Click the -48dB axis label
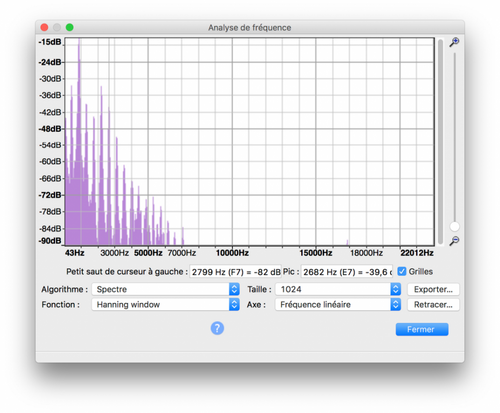 (50, 129)
